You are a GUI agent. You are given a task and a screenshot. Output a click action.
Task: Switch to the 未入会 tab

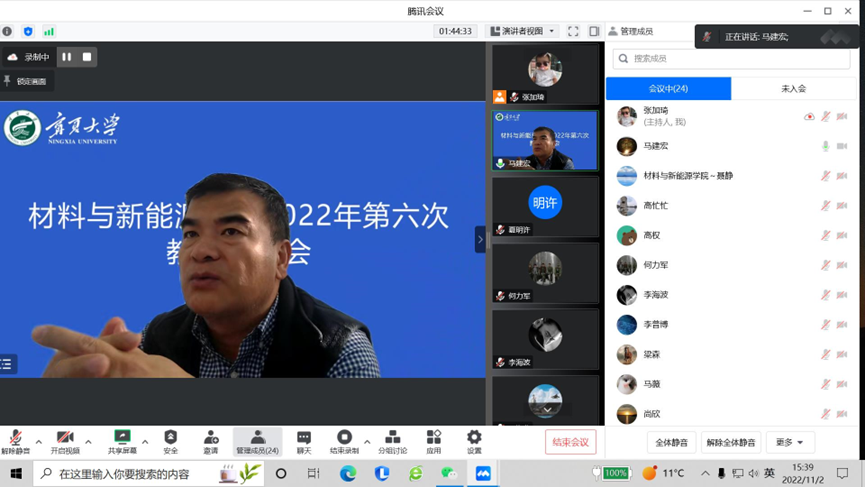[793, 88]
